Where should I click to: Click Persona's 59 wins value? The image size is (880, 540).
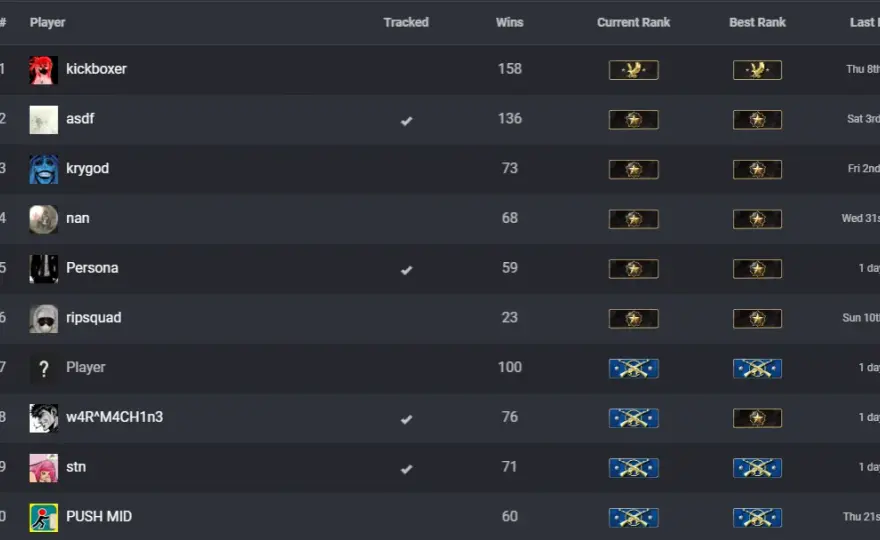(510, 268)
